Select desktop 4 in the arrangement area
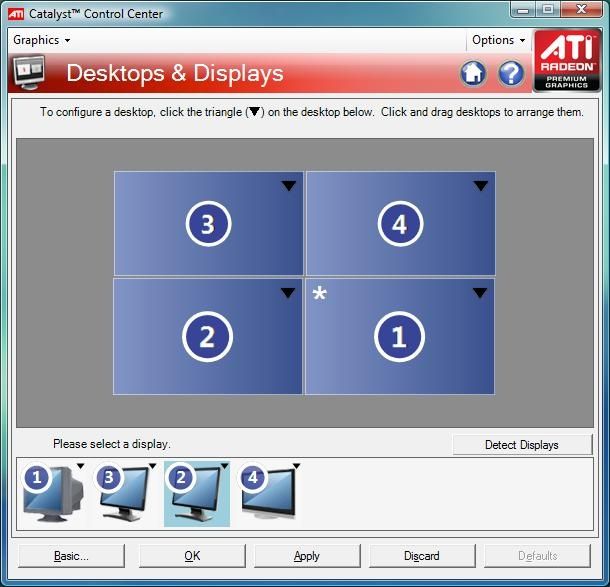 pyautogui.click(x=401, y=223)
